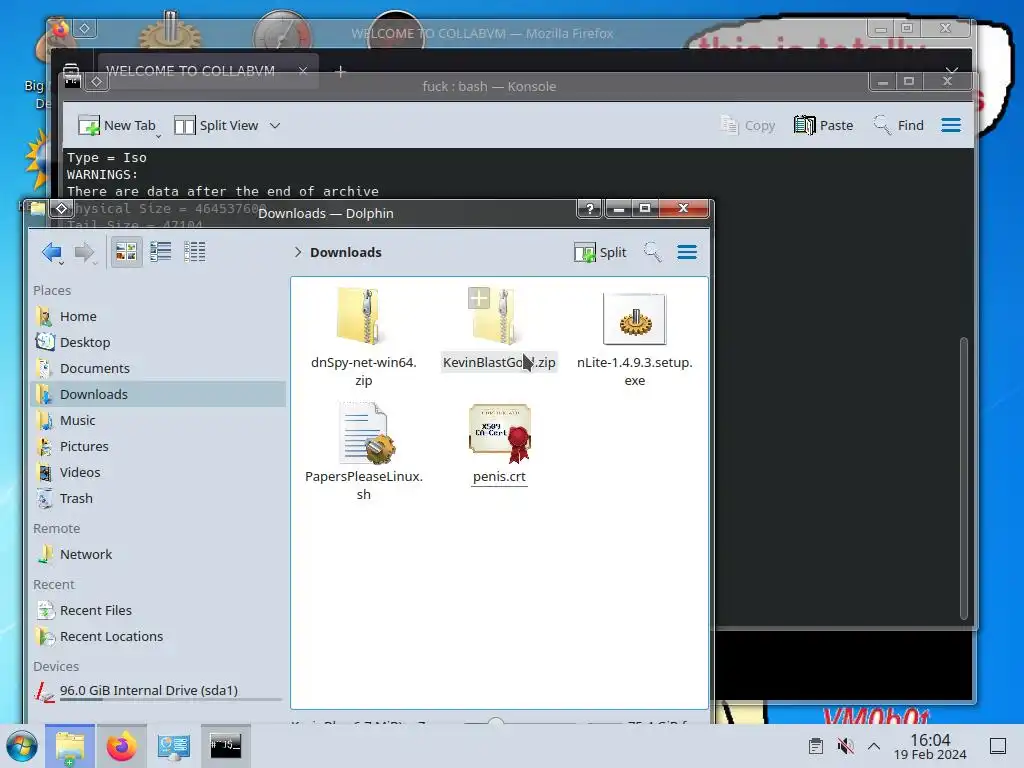This screenshot has height=768, width=1024.
Task: Select penis.crt certificate icon
Action: click(500, 434)
